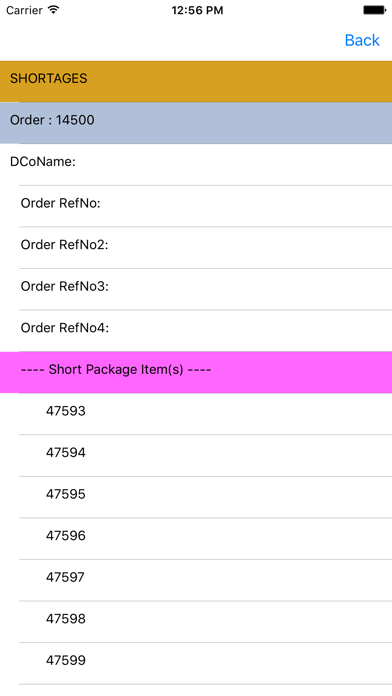This screenshot has width=392, height=696.
Task: Select the SHORTAGES header row
Action: click(x=196, y=82)
